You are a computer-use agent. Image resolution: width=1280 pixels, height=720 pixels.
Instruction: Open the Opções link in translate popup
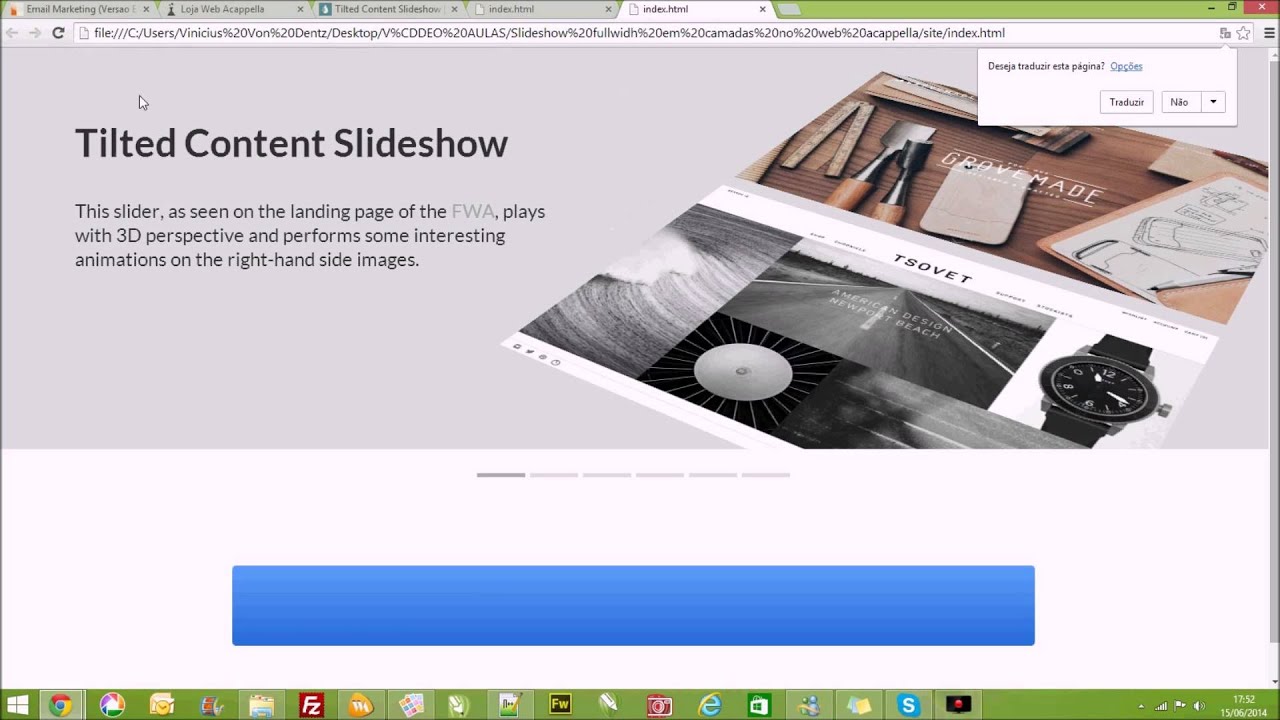coord(1126,66)
